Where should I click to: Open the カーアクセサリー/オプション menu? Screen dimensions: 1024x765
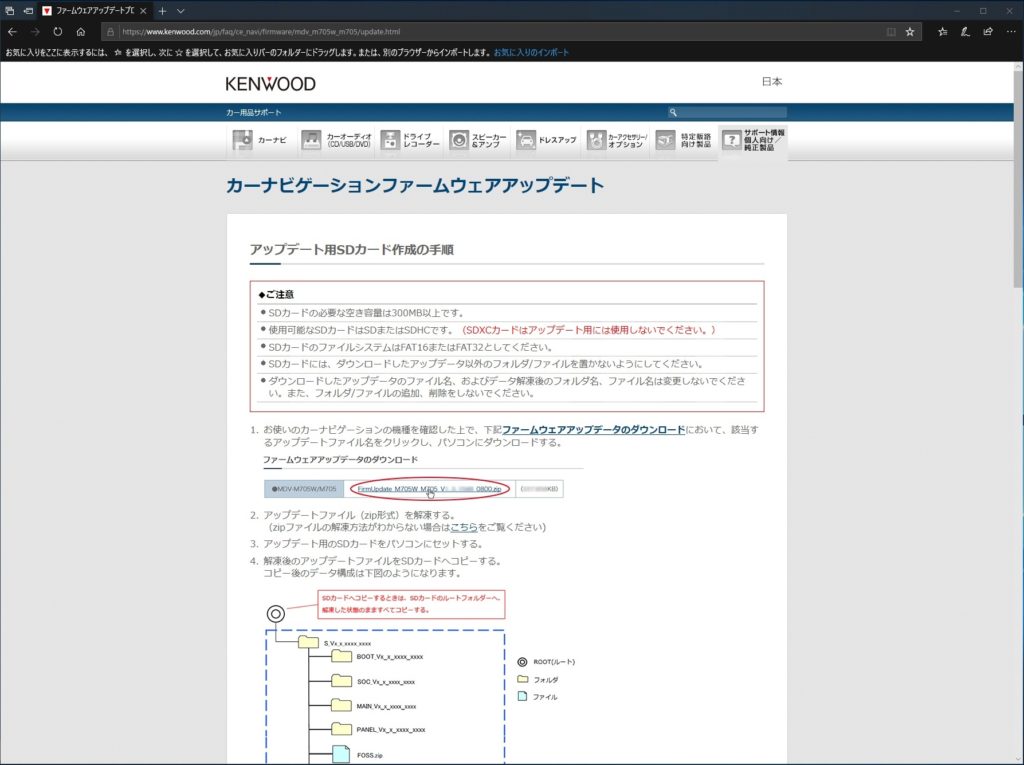616,140
